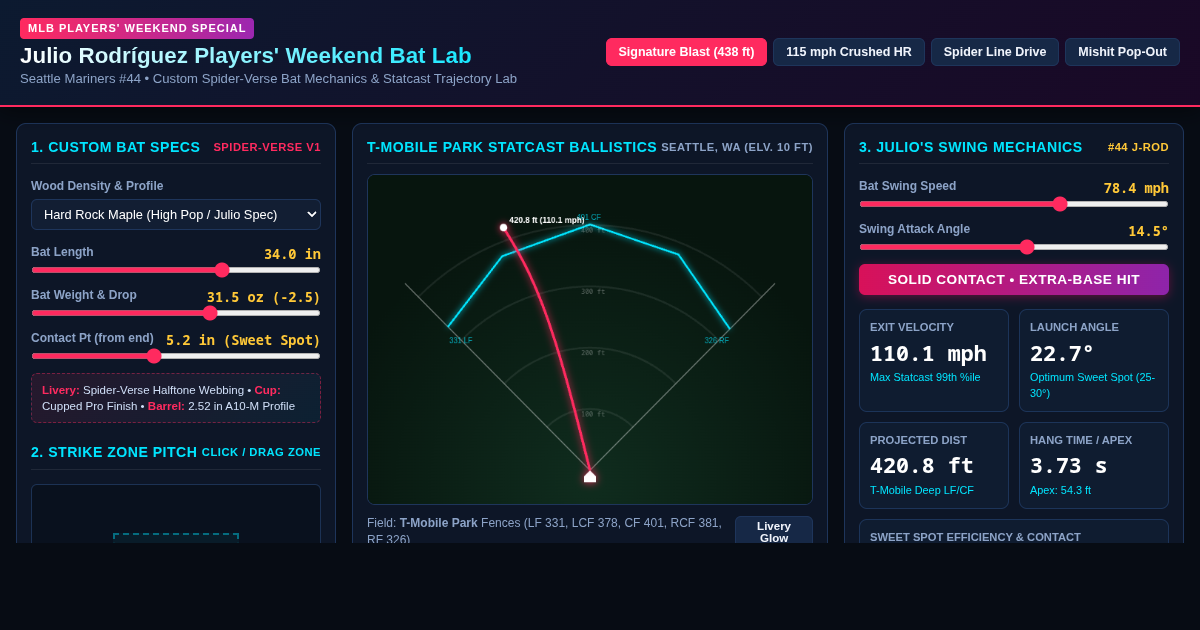This screenshot has height=630, width=1200.
Task: Click the 31.5 oz (-2.5) weight value
Action: click(264, 297)
